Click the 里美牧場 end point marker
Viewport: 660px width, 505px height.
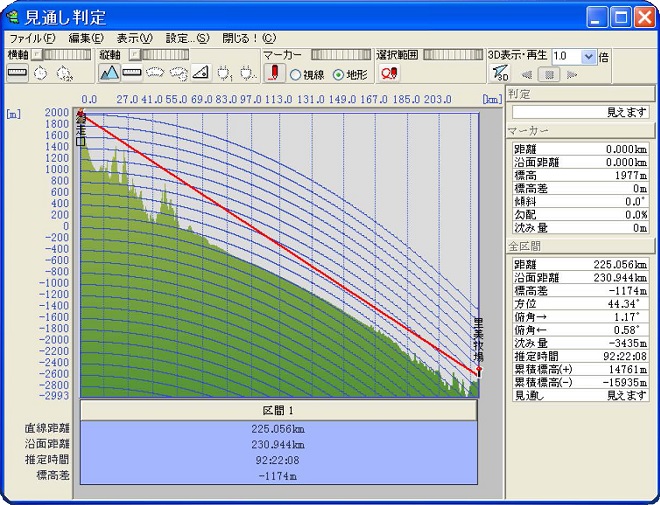(479, 370)
